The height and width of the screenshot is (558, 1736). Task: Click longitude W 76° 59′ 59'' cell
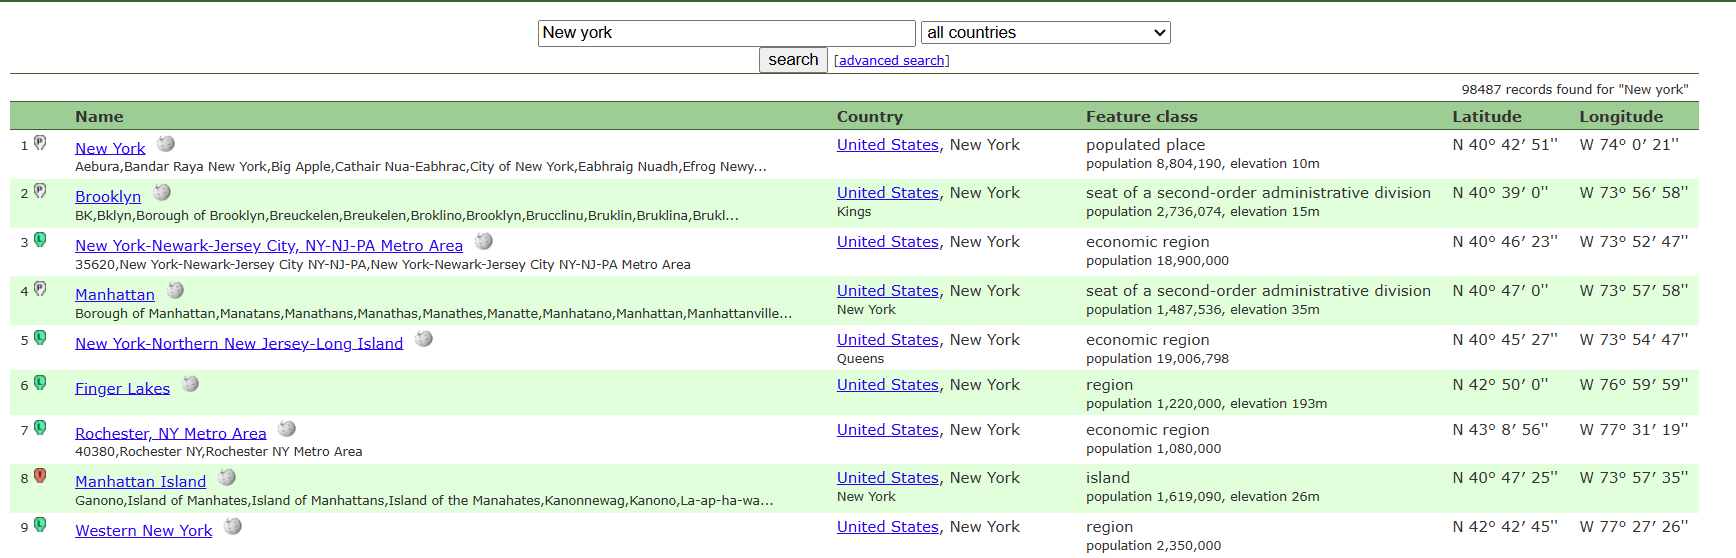click(1633, 385)
